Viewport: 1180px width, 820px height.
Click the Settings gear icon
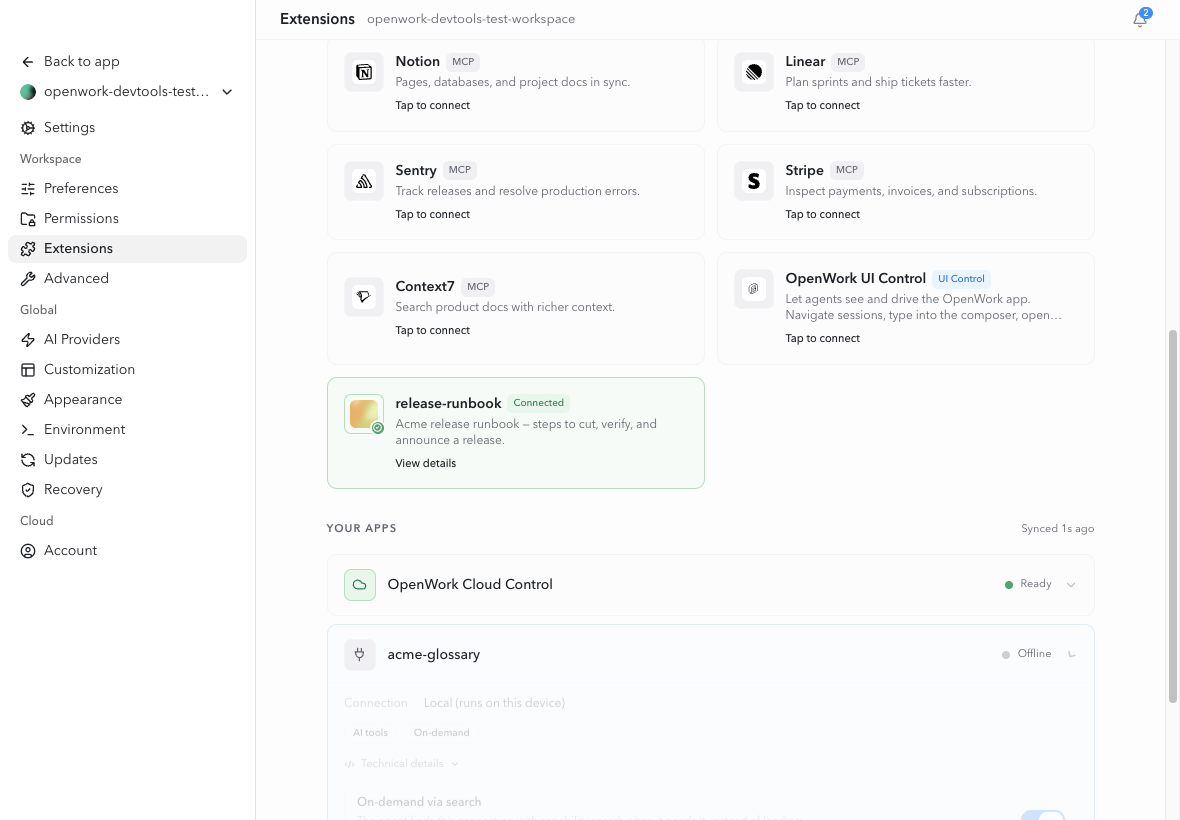(28, 128)
